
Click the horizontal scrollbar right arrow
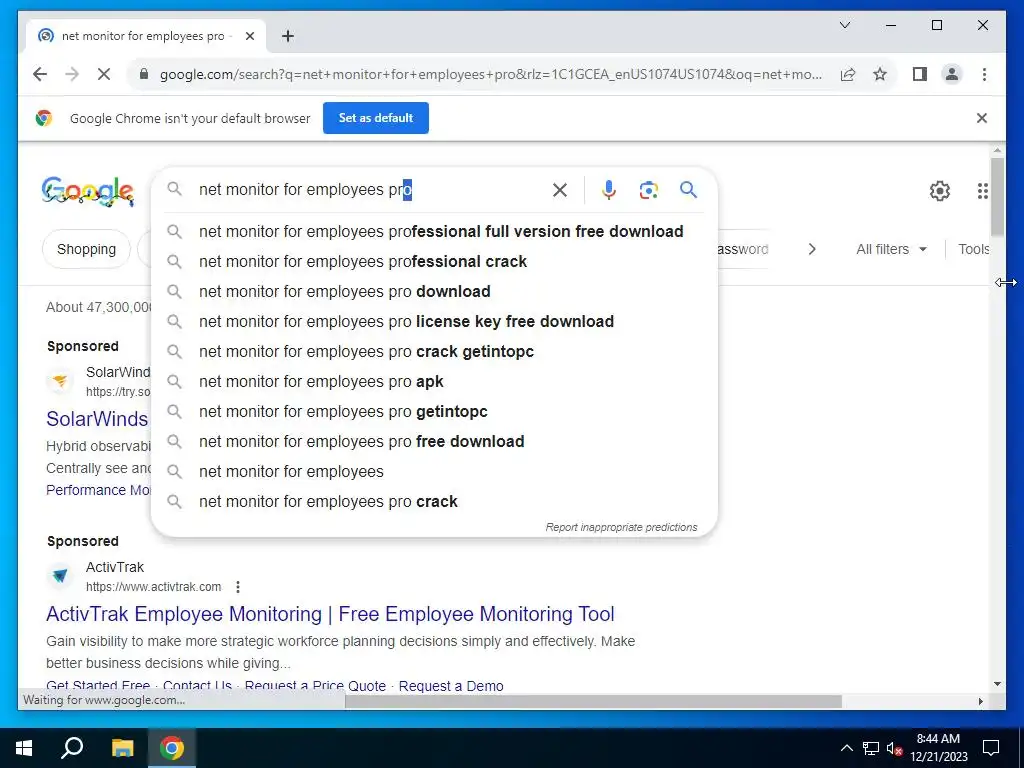pos(980,701)
